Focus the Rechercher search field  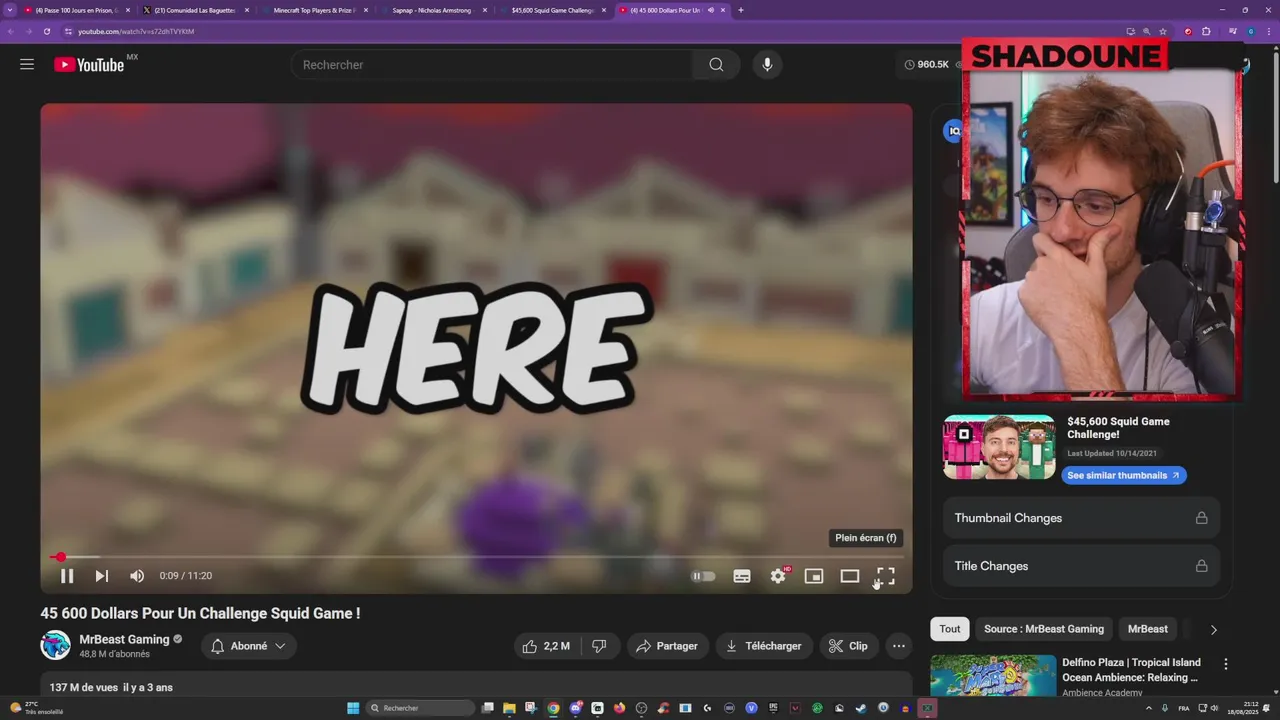click(x=491, y=65)
